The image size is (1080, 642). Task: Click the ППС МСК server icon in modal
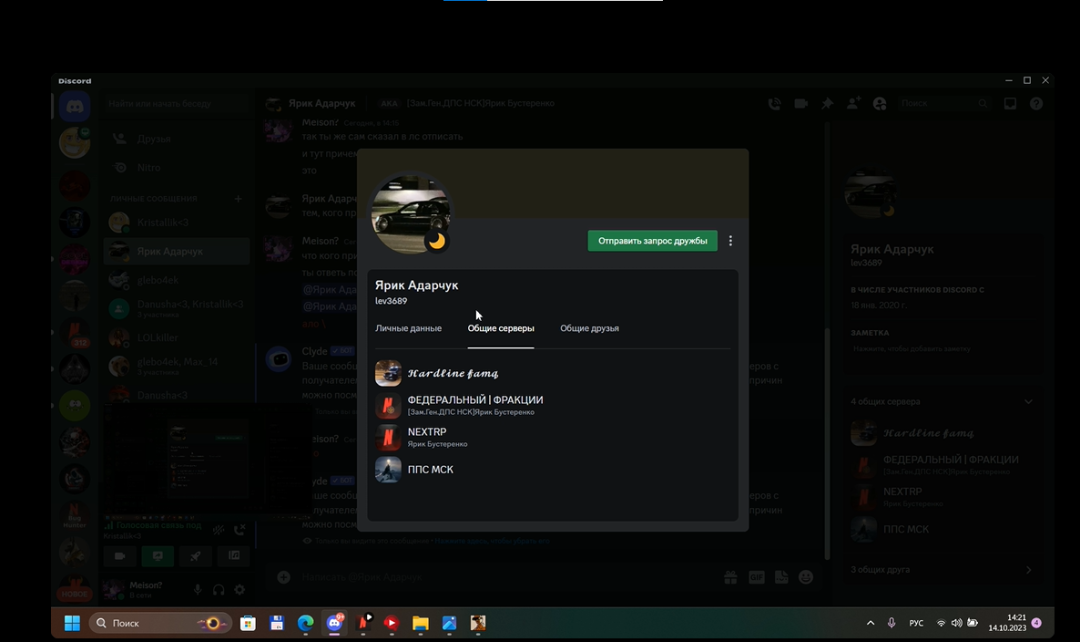click(388, 470)
